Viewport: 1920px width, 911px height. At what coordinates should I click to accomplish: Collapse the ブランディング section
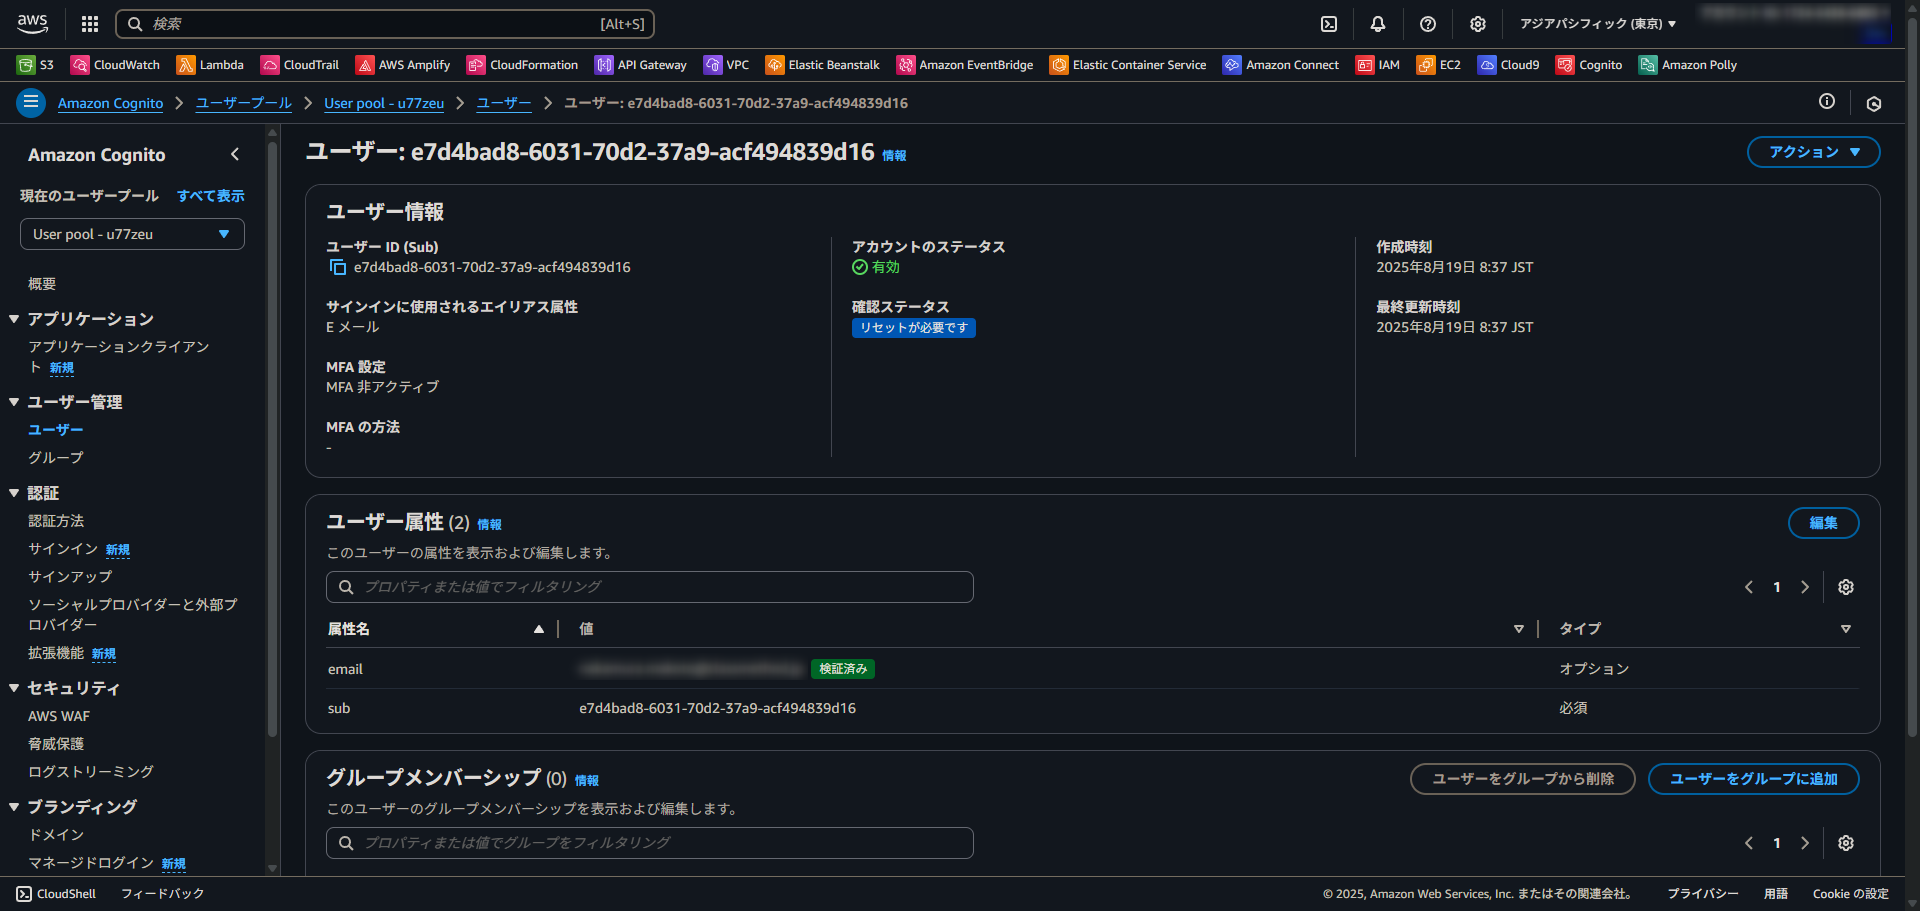[x=14, y=807]
